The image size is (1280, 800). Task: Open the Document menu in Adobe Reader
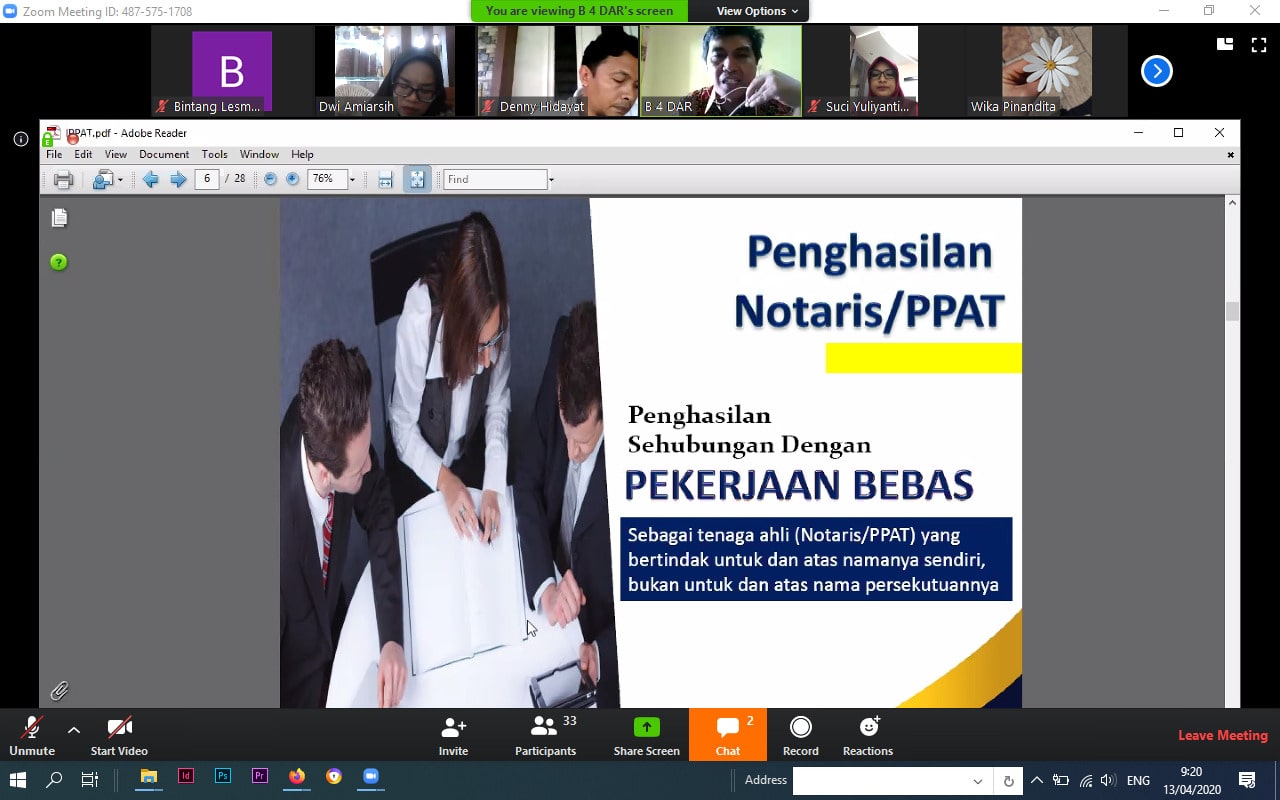pyautogui.click(x=164, y=154)
